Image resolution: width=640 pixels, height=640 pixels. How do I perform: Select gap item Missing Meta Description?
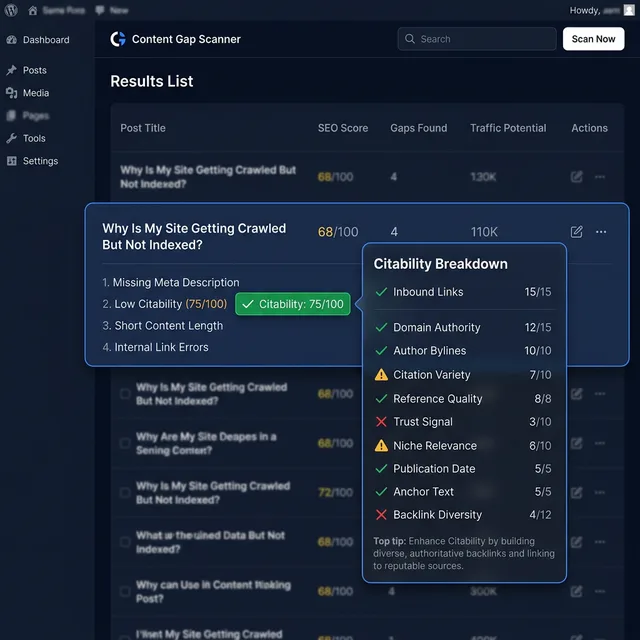pos(171,282)
